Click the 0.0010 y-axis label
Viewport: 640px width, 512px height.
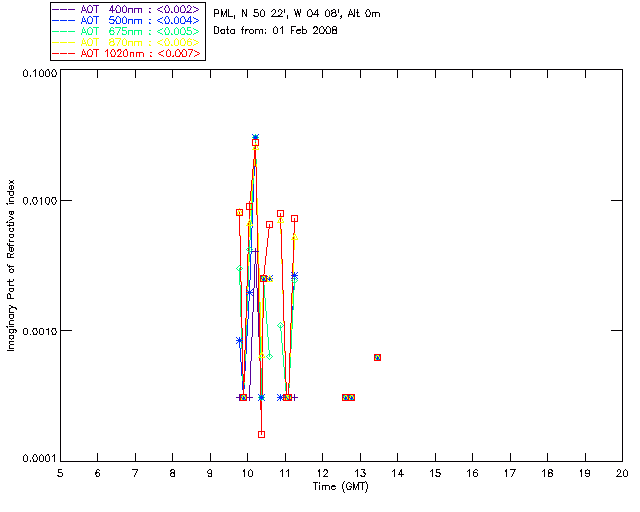40,331
